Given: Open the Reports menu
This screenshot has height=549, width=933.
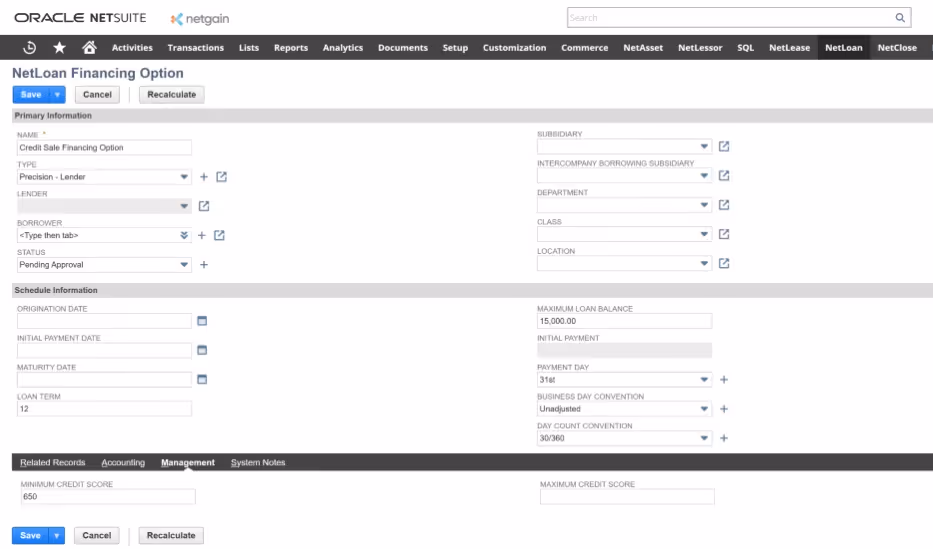Looking at the screenshot, I should [291, 48].
